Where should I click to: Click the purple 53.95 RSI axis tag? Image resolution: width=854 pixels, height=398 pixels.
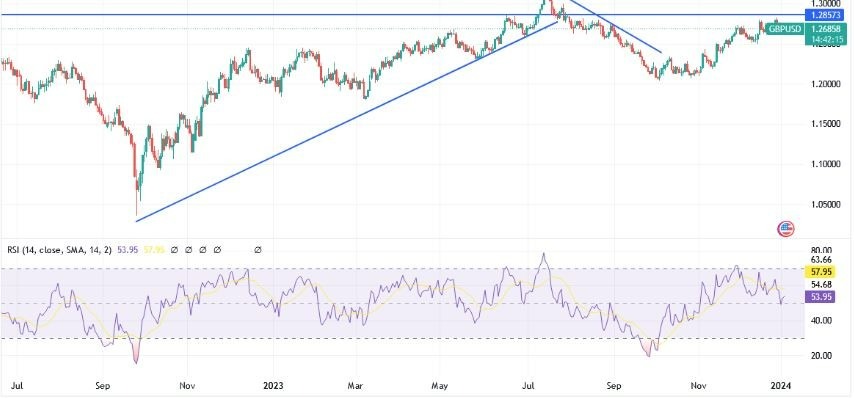click(819, 297)
